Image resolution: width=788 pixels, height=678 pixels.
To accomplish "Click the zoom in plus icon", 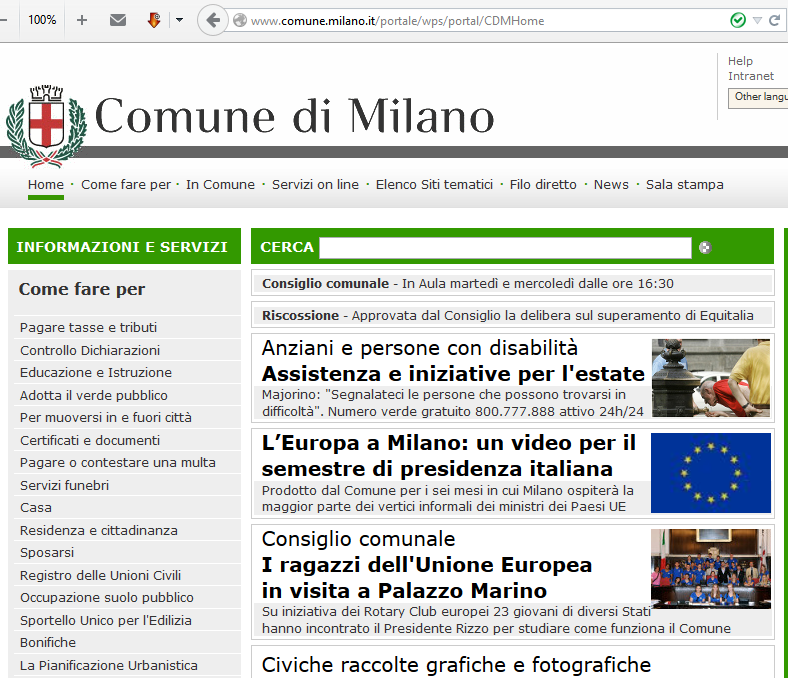I will point(82,20).
